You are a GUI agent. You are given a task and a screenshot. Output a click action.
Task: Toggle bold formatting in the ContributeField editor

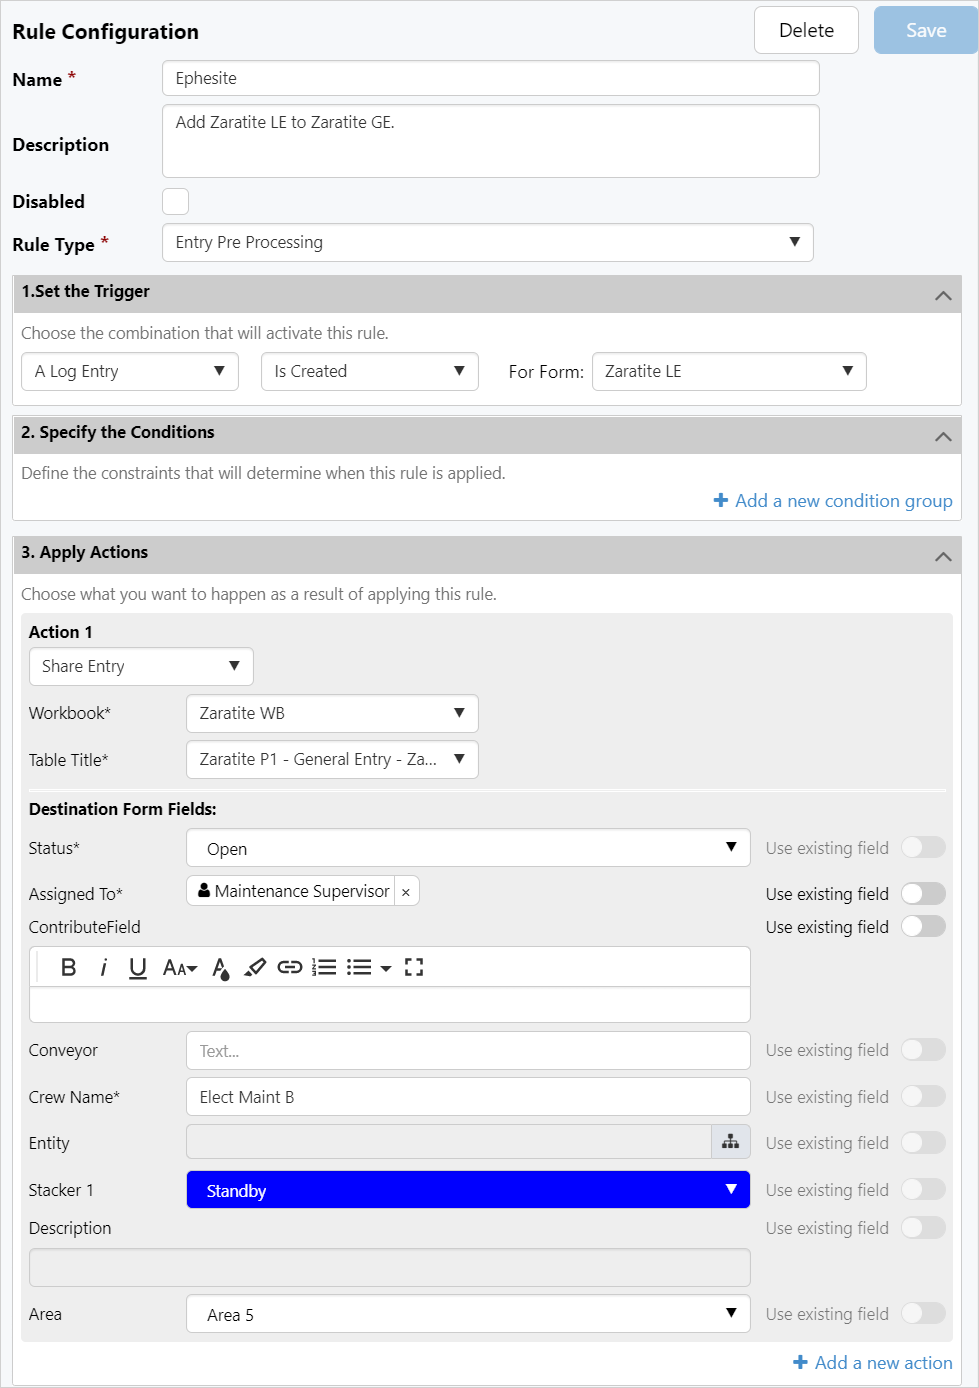(x=68, y=967)
